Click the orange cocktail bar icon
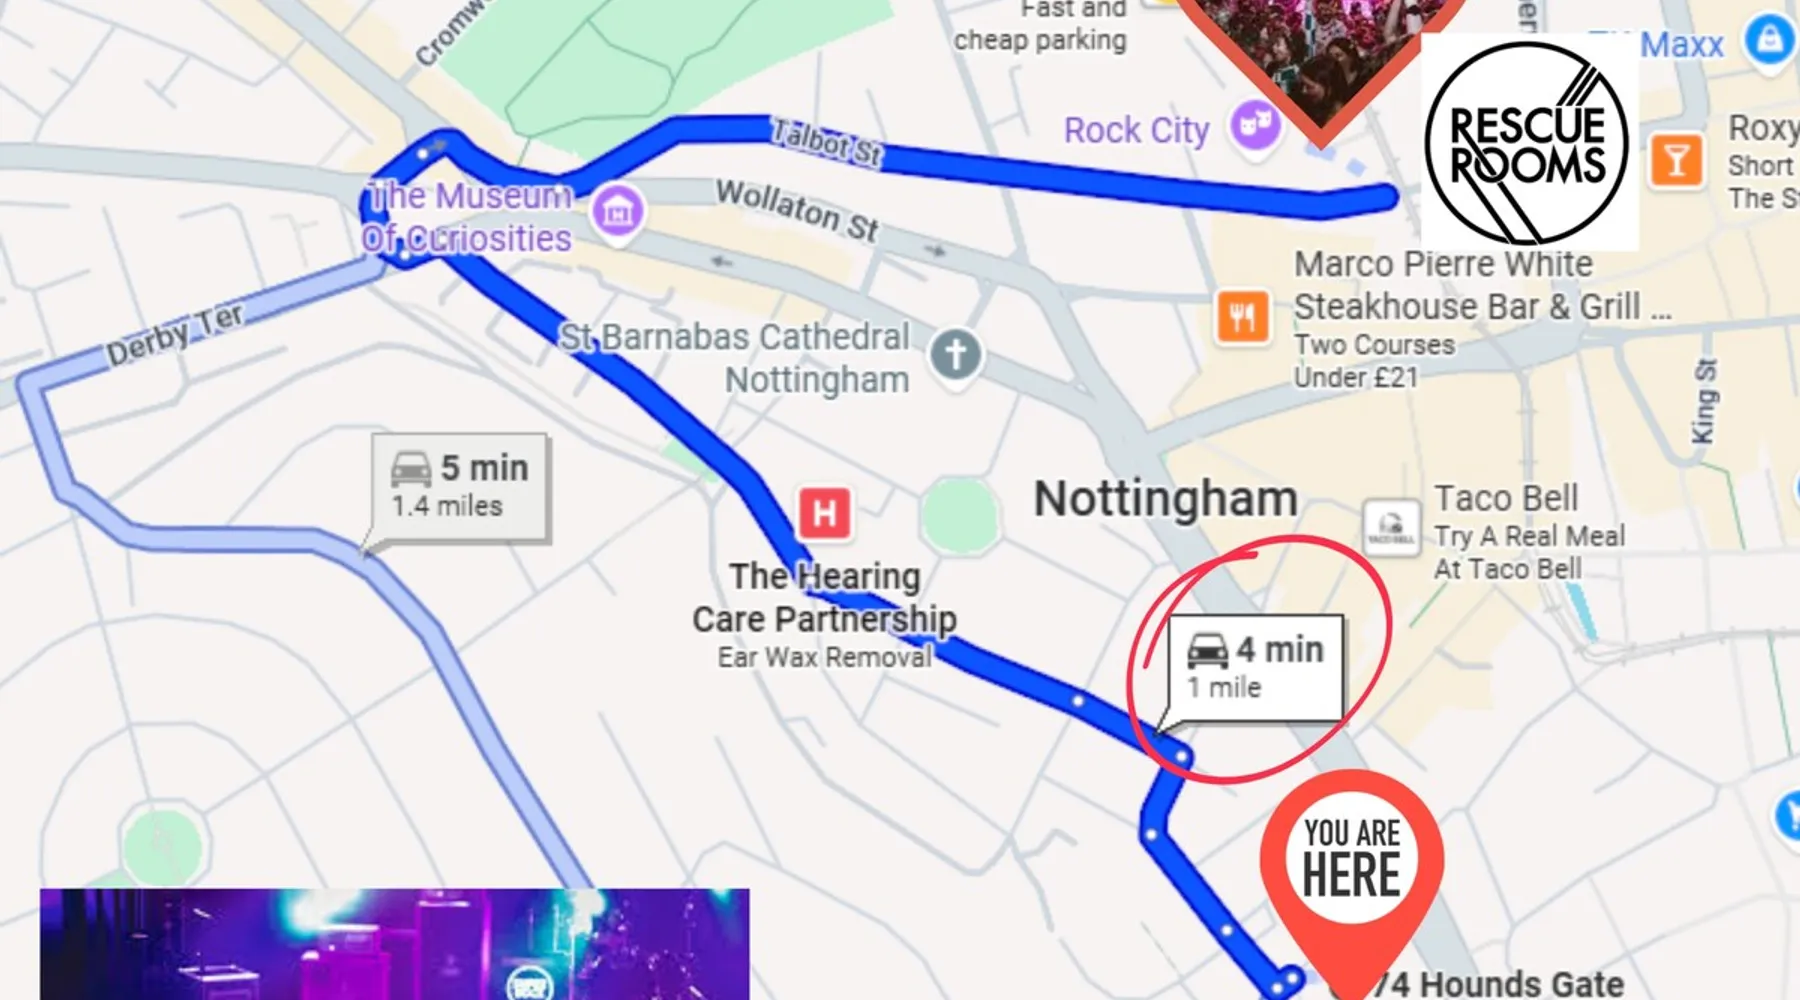This screenshot has height=1000, width=1800. pos(1676,160)
